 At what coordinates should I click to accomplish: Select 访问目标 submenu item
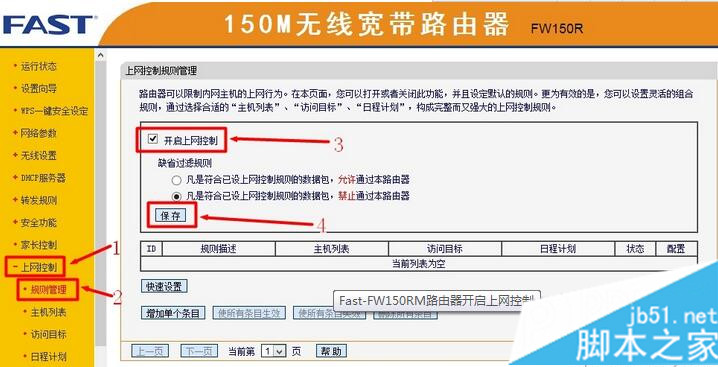pos(48,334)
